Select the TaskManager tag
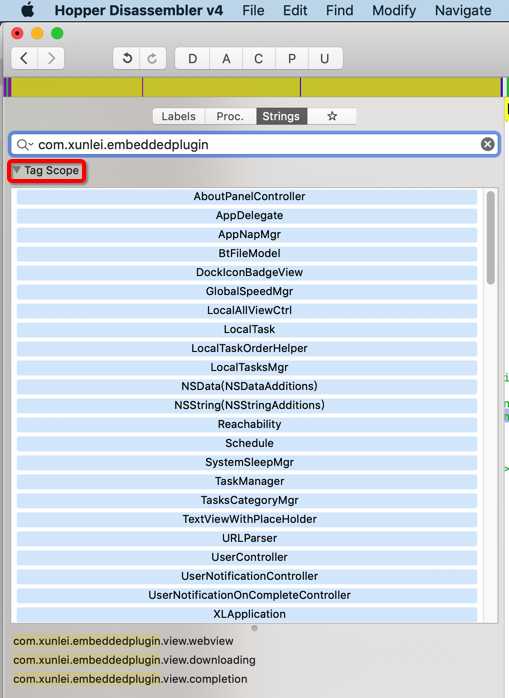This screenshot has height=698, width=509. 247,481
